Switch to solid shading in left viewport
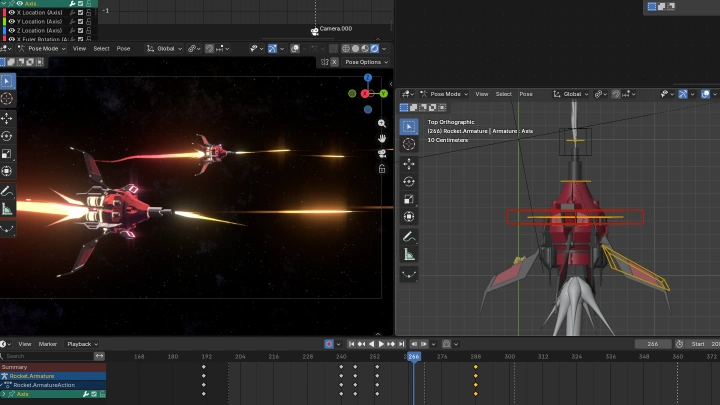This screenshot has width=720, height=405. [x=355, y=49]
